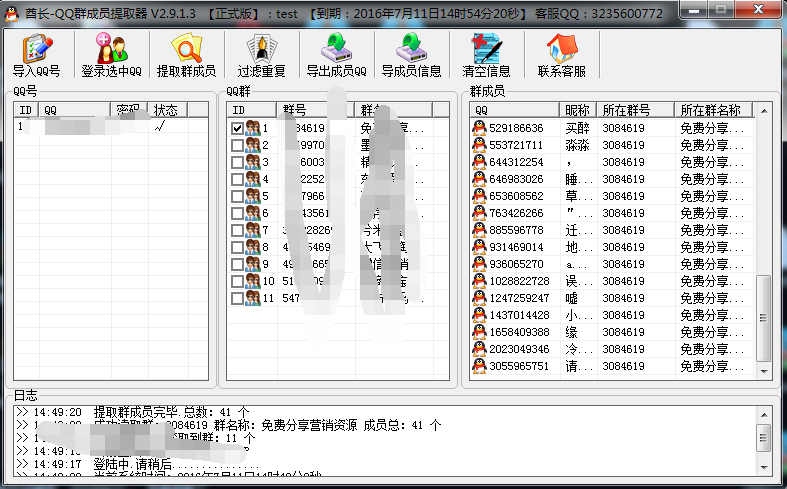Click the ID column header in QQ群 list

251,109
